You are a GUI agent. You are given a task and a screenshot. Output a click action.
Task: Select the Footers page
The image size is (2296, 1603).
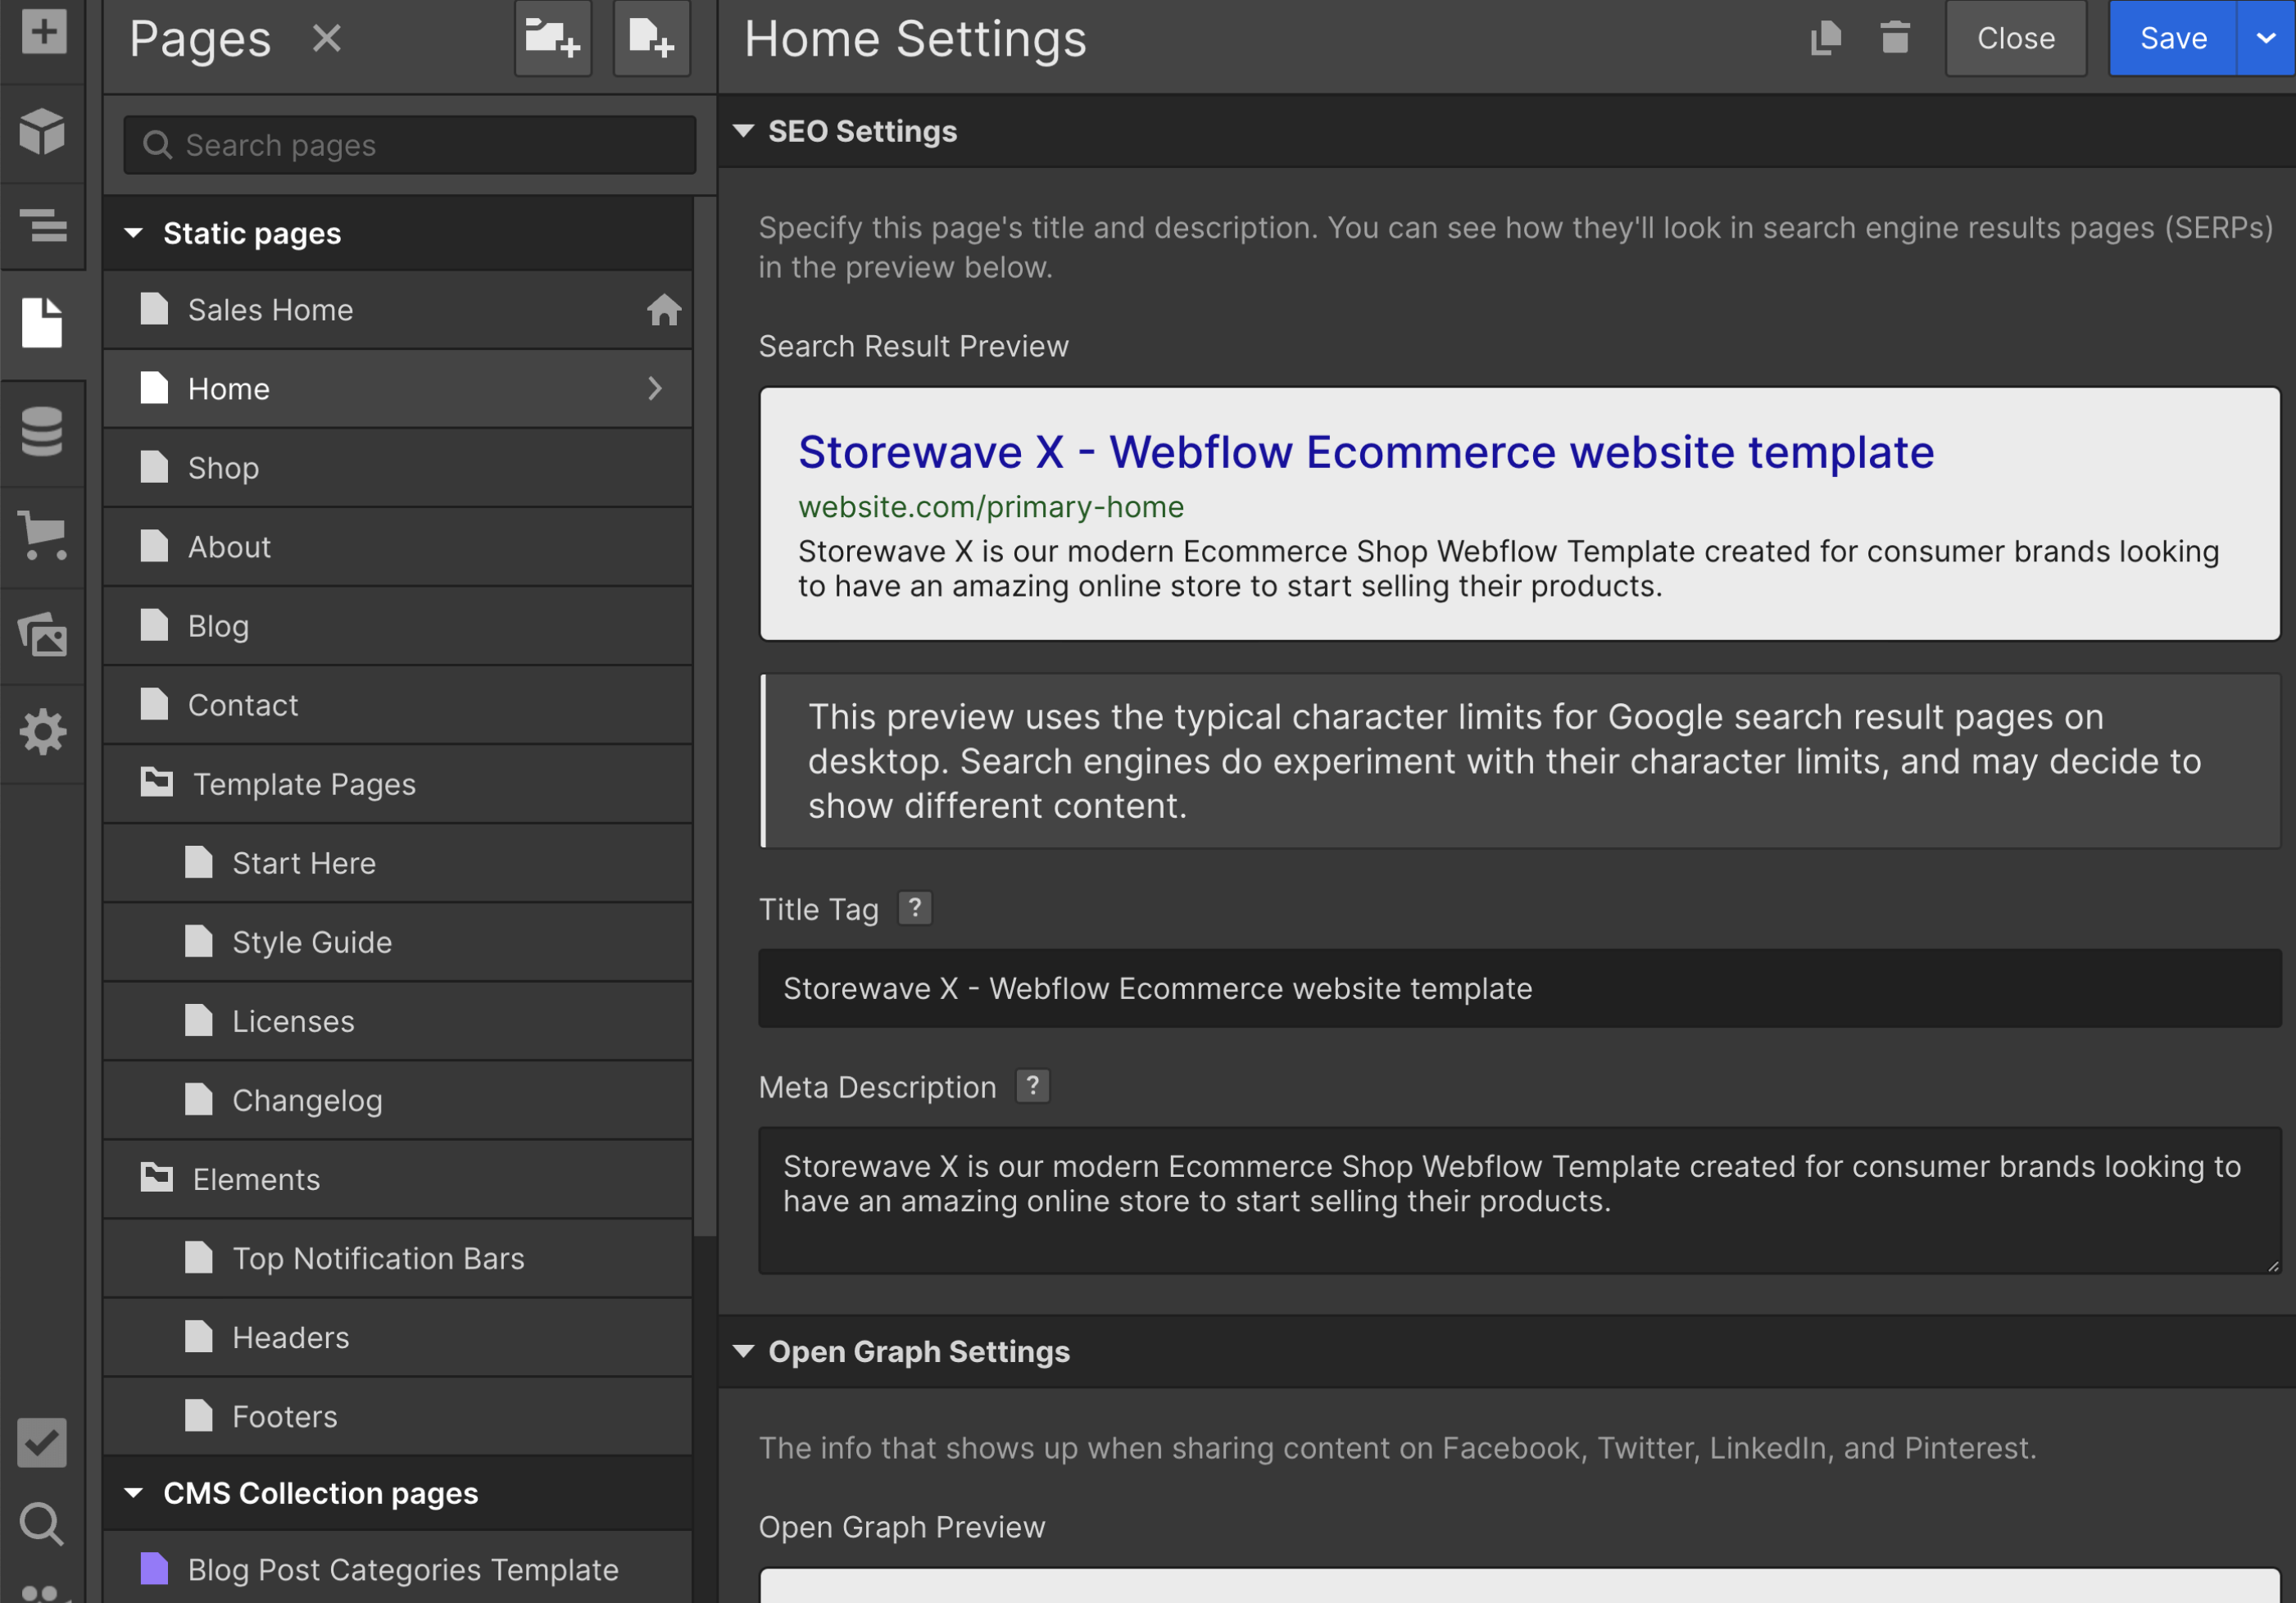(397, 1416)
